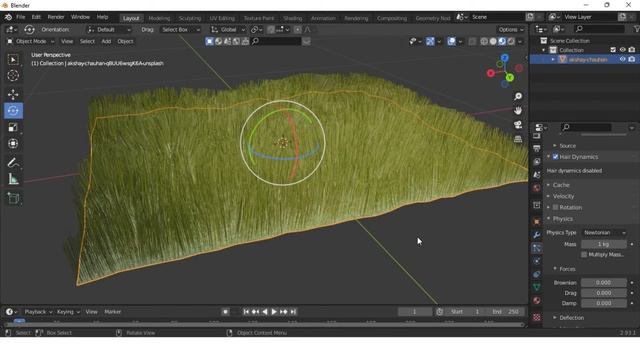Open the Object properties tab icon
This screenshot has height=360, width=640.
click(x=537, y=221)
